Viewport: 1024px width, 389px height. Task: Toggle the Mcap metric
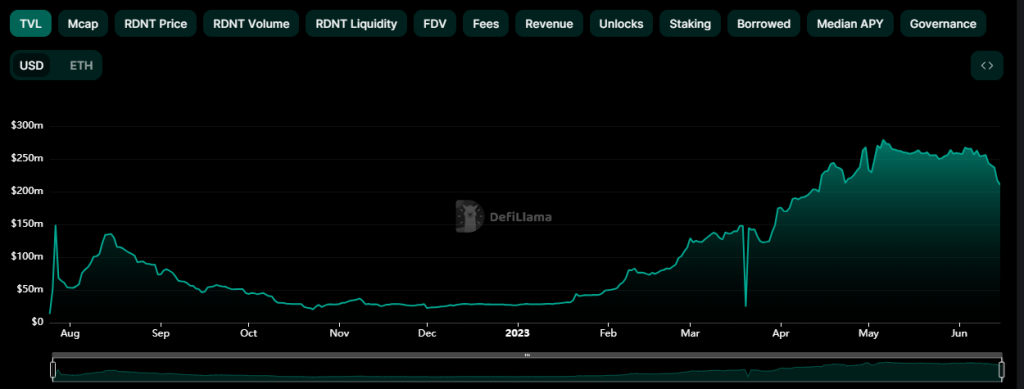[x=83, y=24]
